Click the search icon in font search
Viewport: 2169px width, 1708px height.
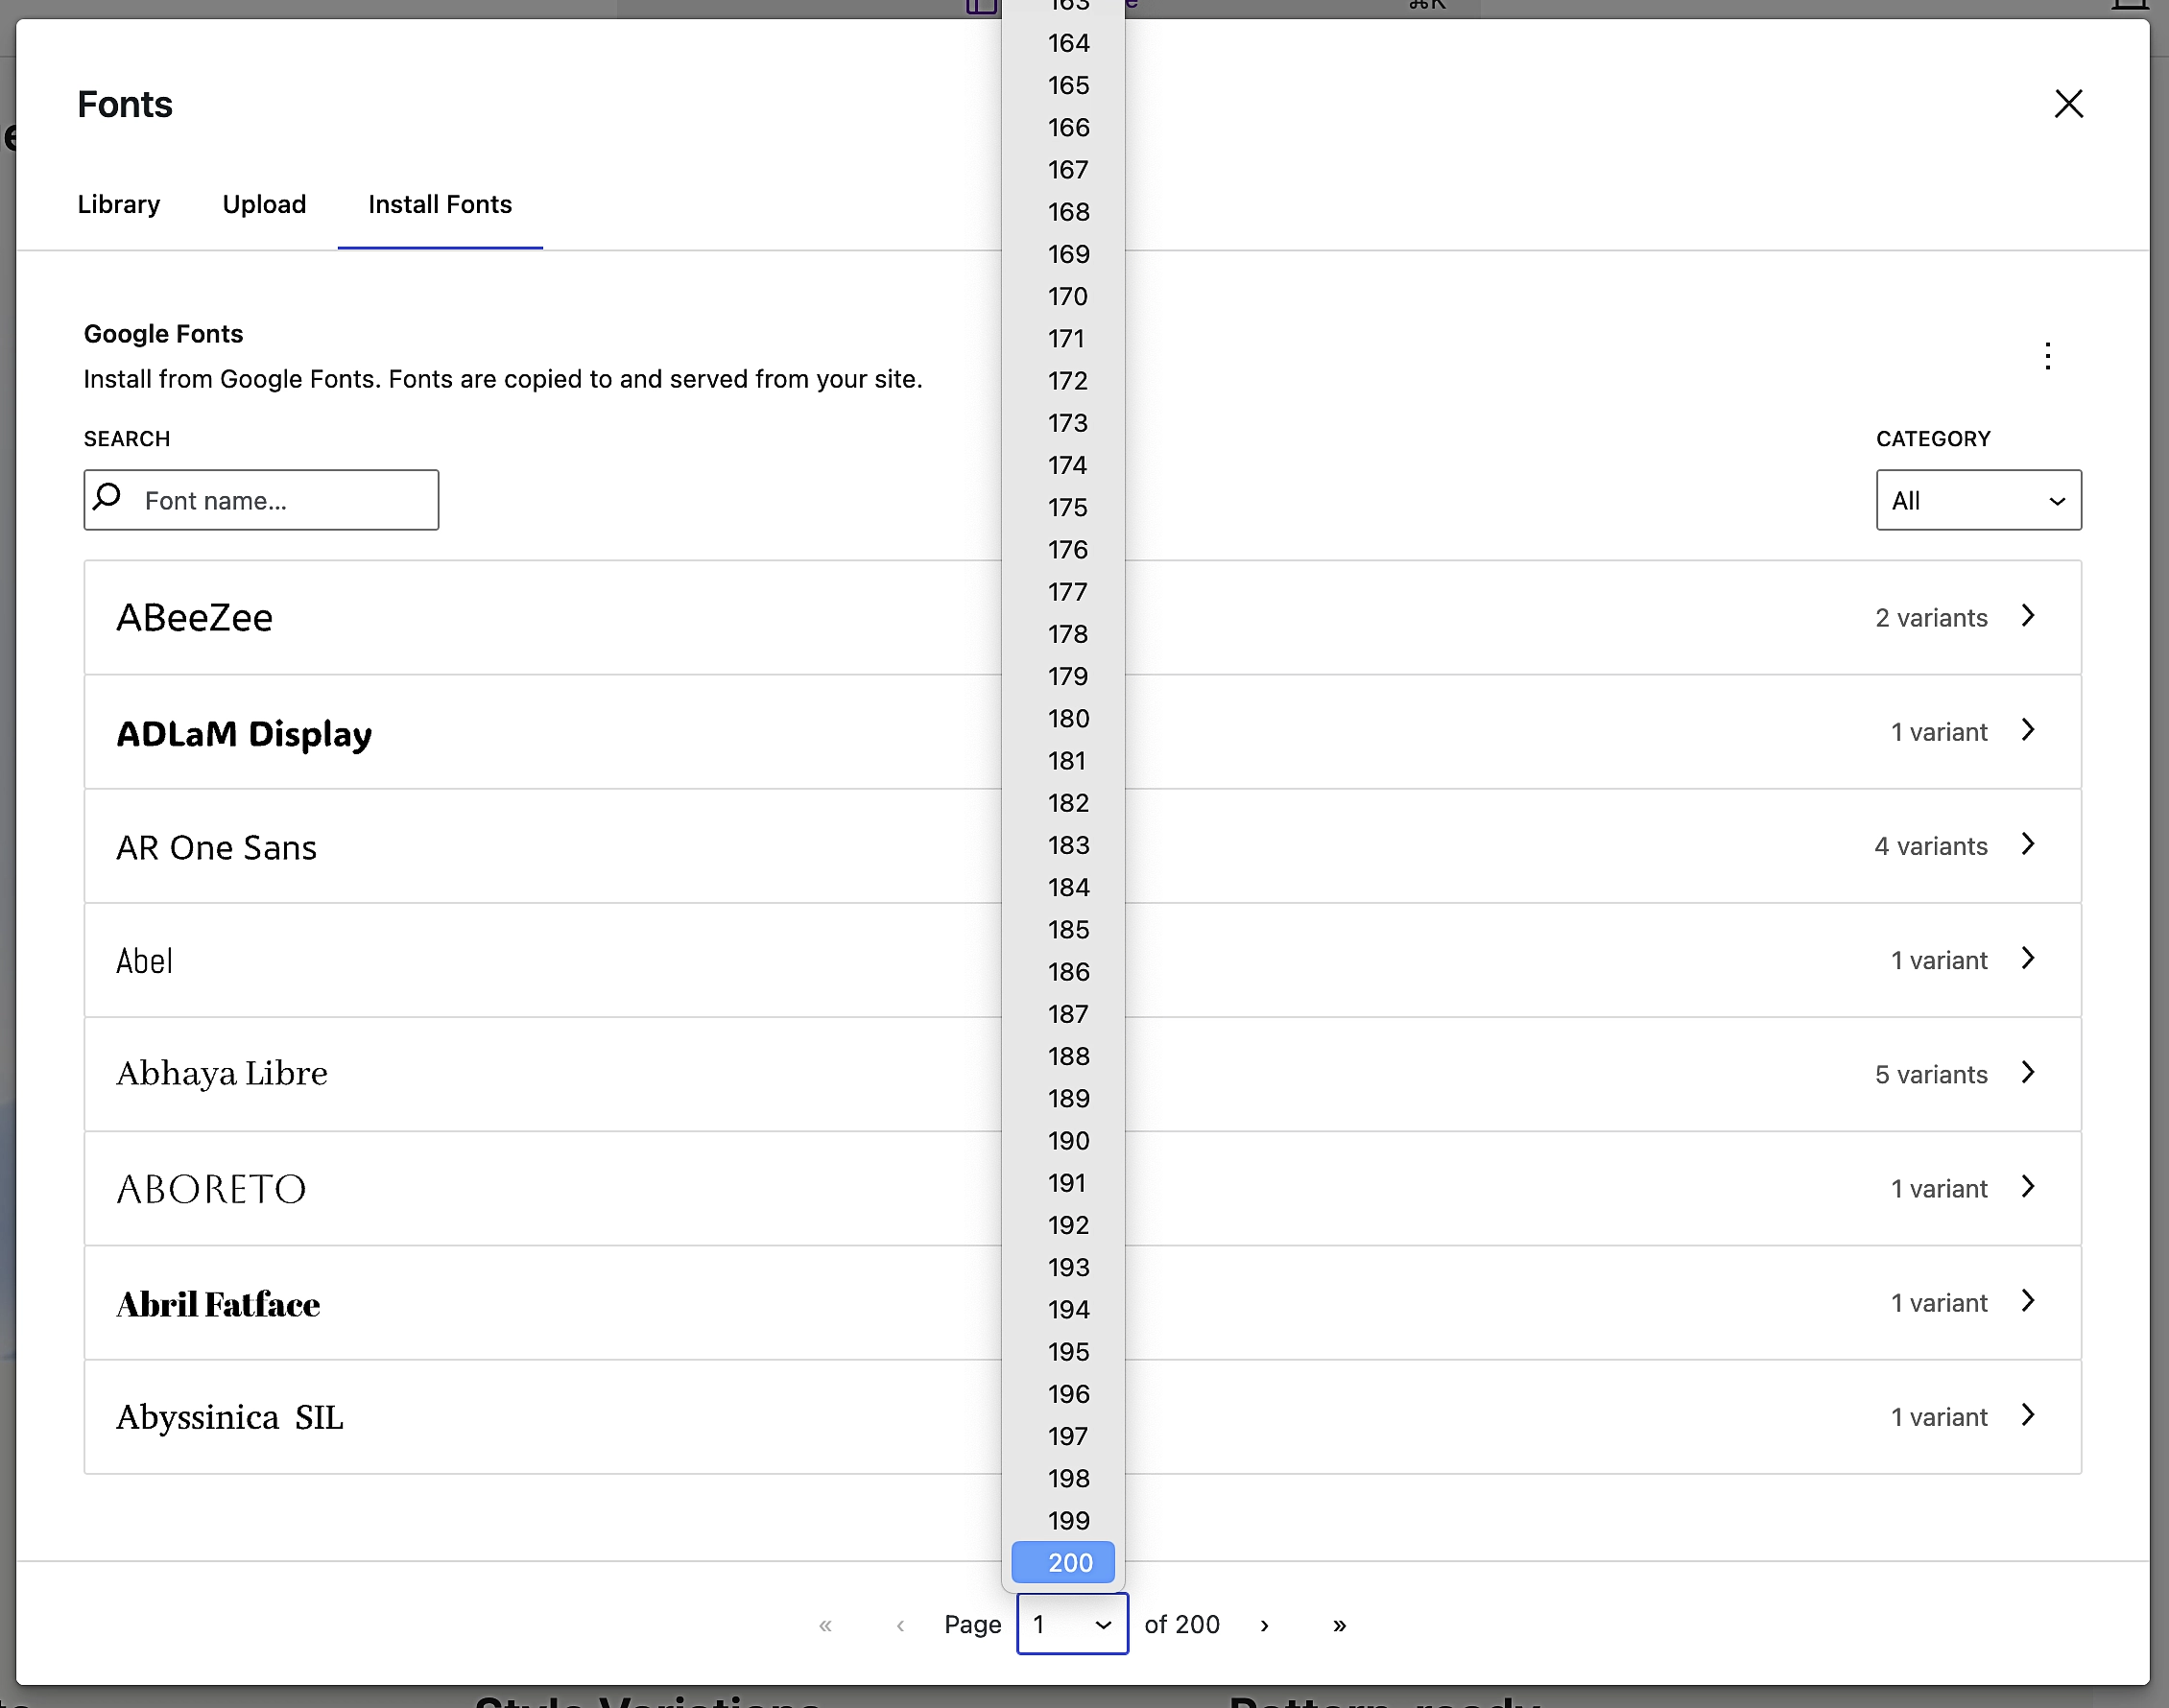111,498
